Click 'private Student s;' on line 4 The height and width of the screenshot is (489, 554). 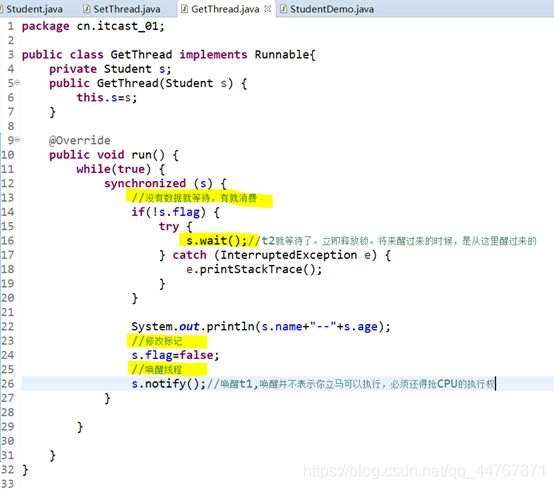pos(110,69)
